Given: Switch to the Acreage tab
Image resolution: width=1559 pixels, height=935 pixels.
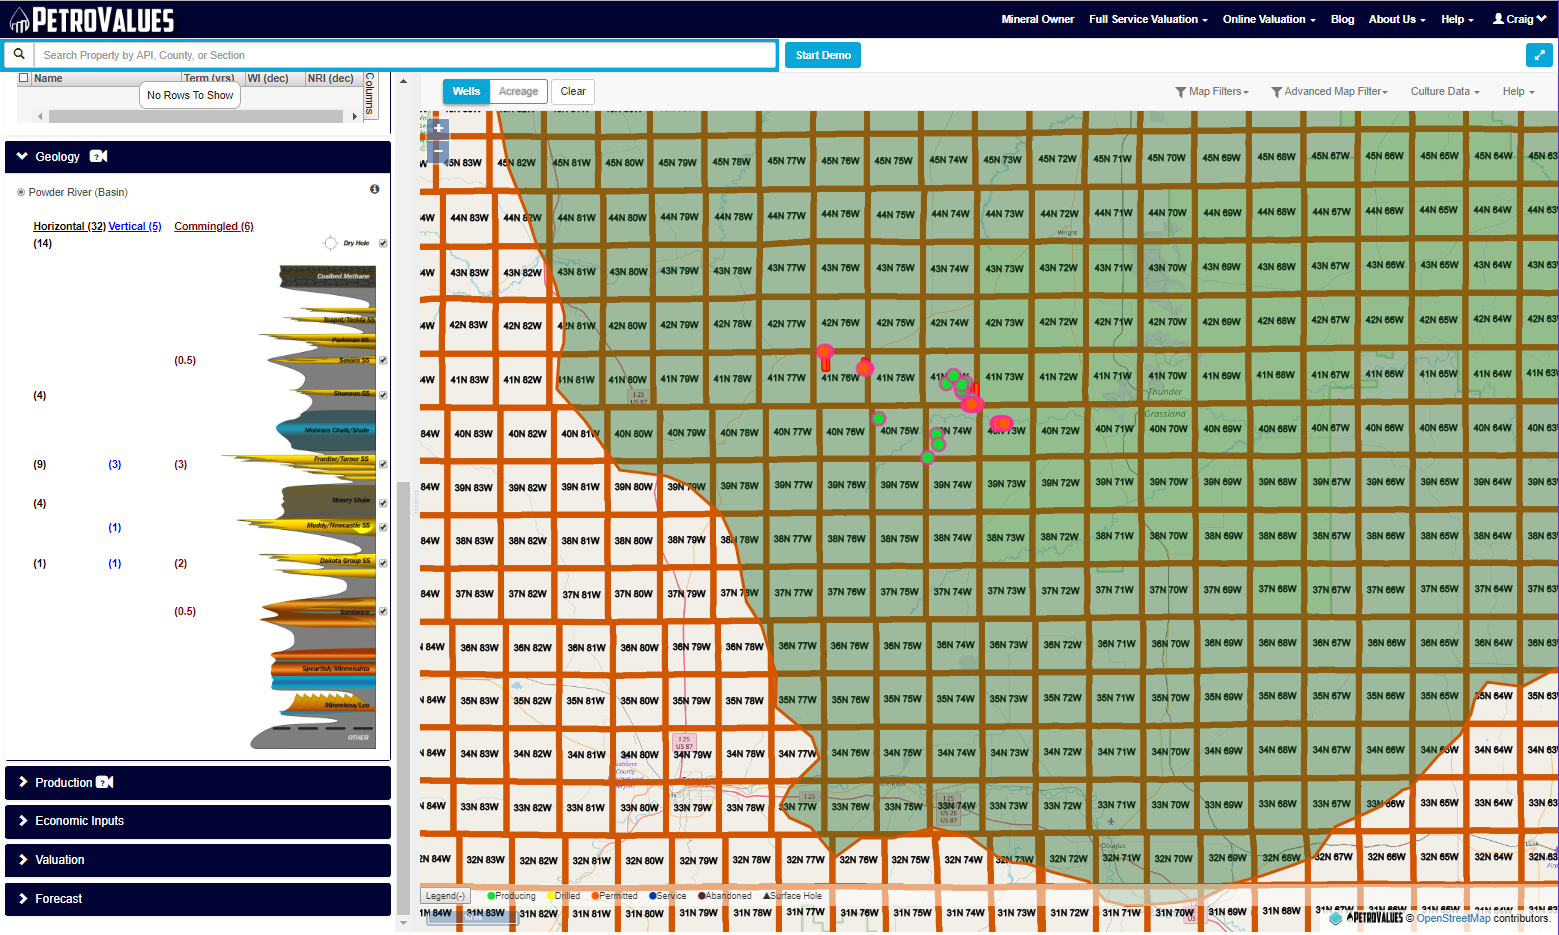Looking at the screenshot, I should (518, 91).
